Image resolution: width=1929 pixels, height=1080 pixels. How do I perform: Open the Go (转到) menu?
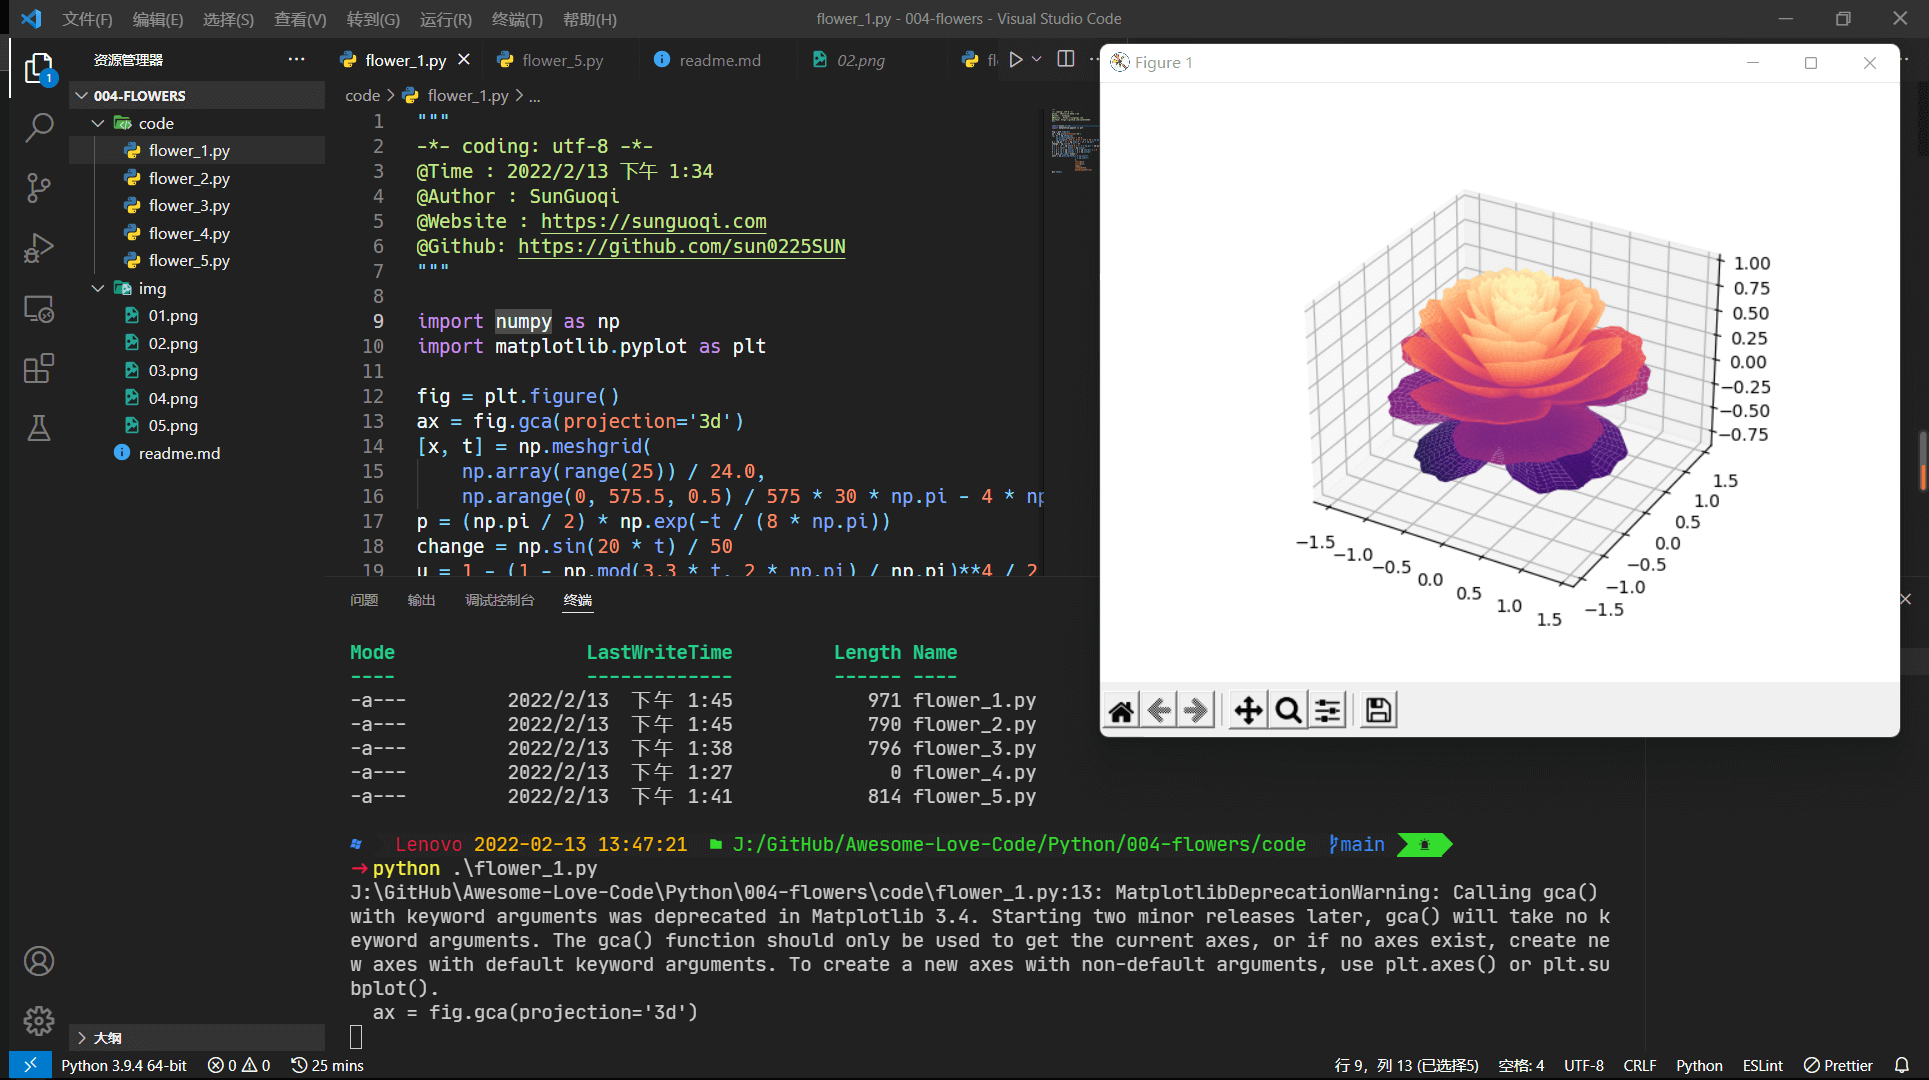[x=373, y=19]
